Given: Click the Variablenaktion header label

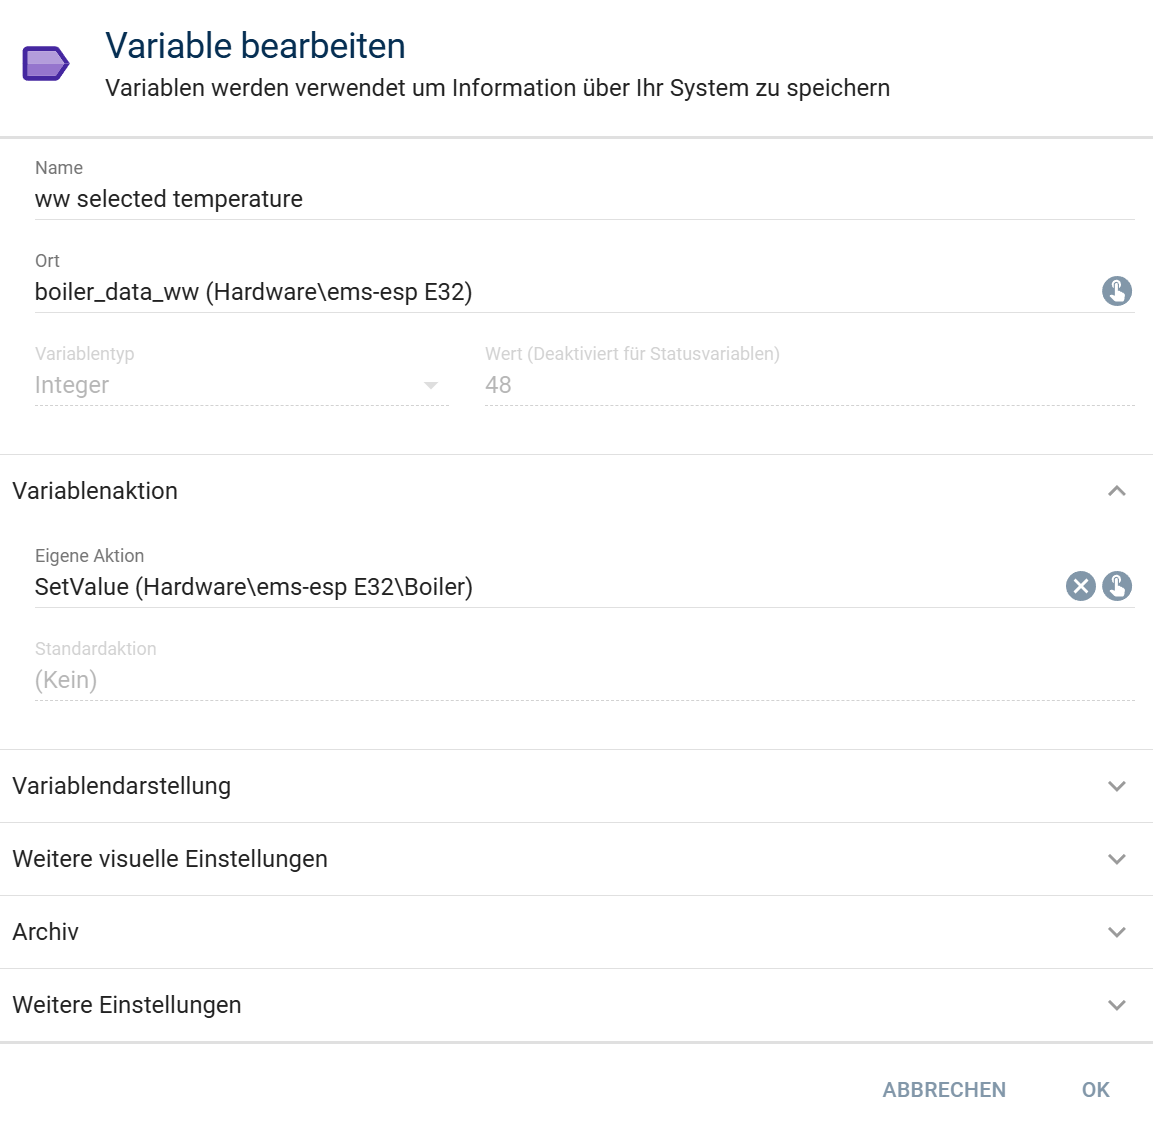Looking at the screenshot, I should pyautogui.click(x=95, y=491).
